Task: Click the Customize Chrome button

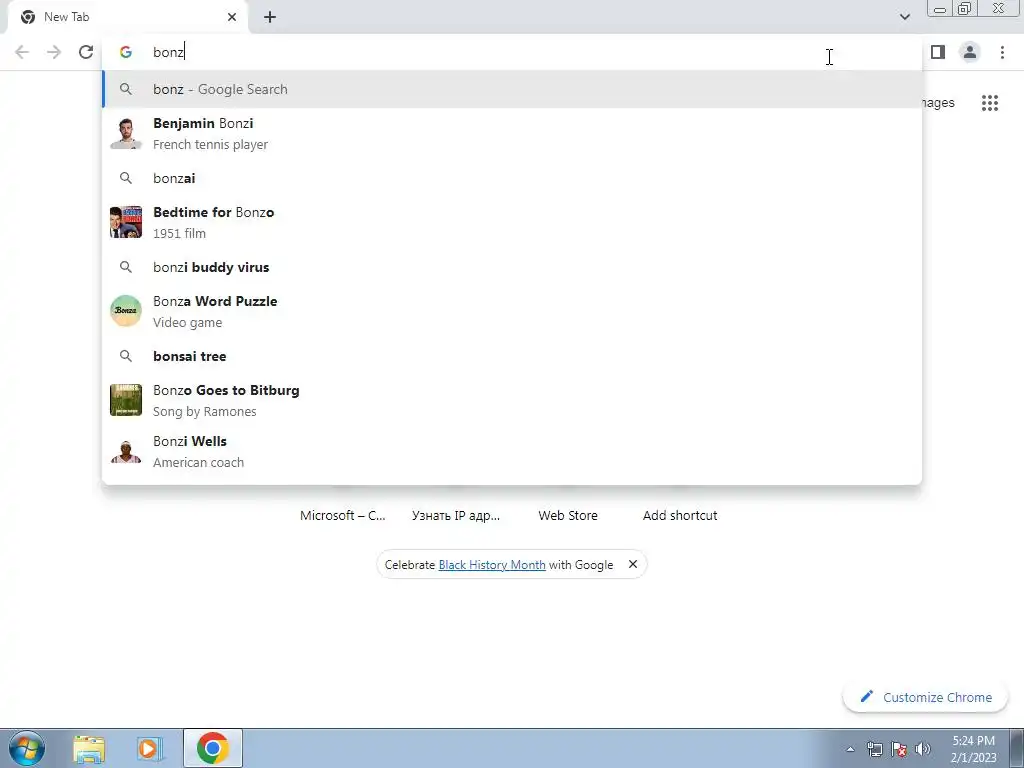Action: [925, 697]
